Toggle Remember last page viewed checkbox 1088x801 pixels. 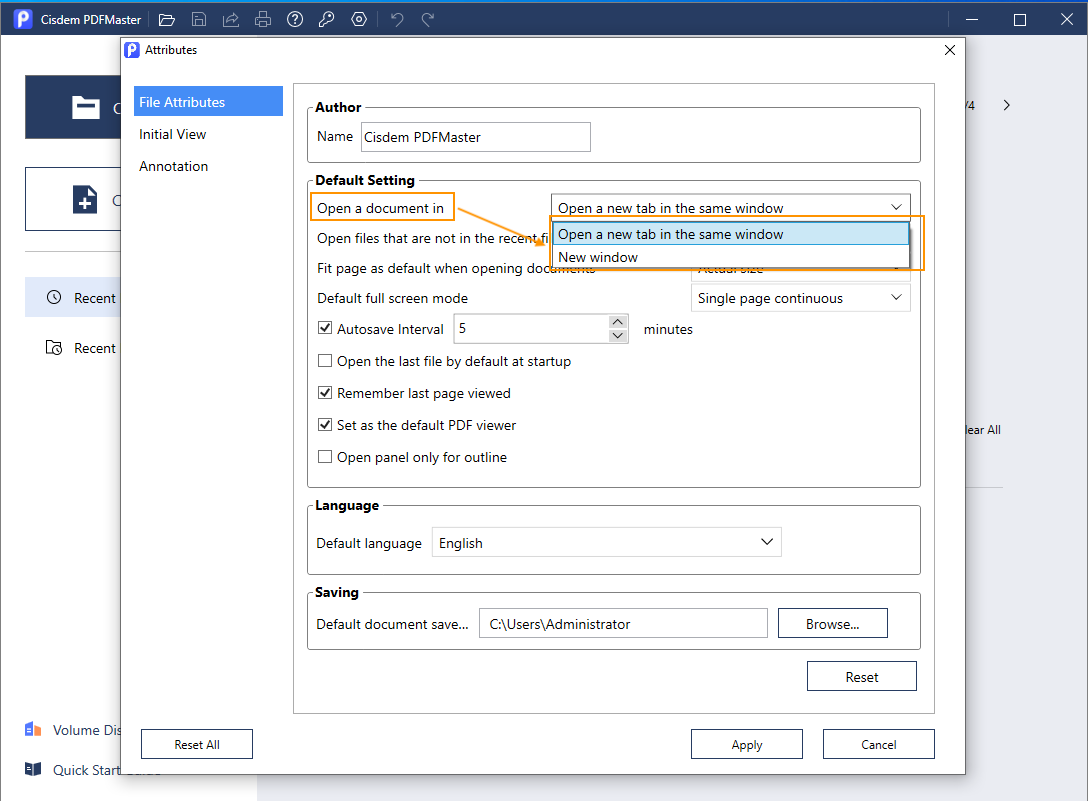click(x=325, y=392)
